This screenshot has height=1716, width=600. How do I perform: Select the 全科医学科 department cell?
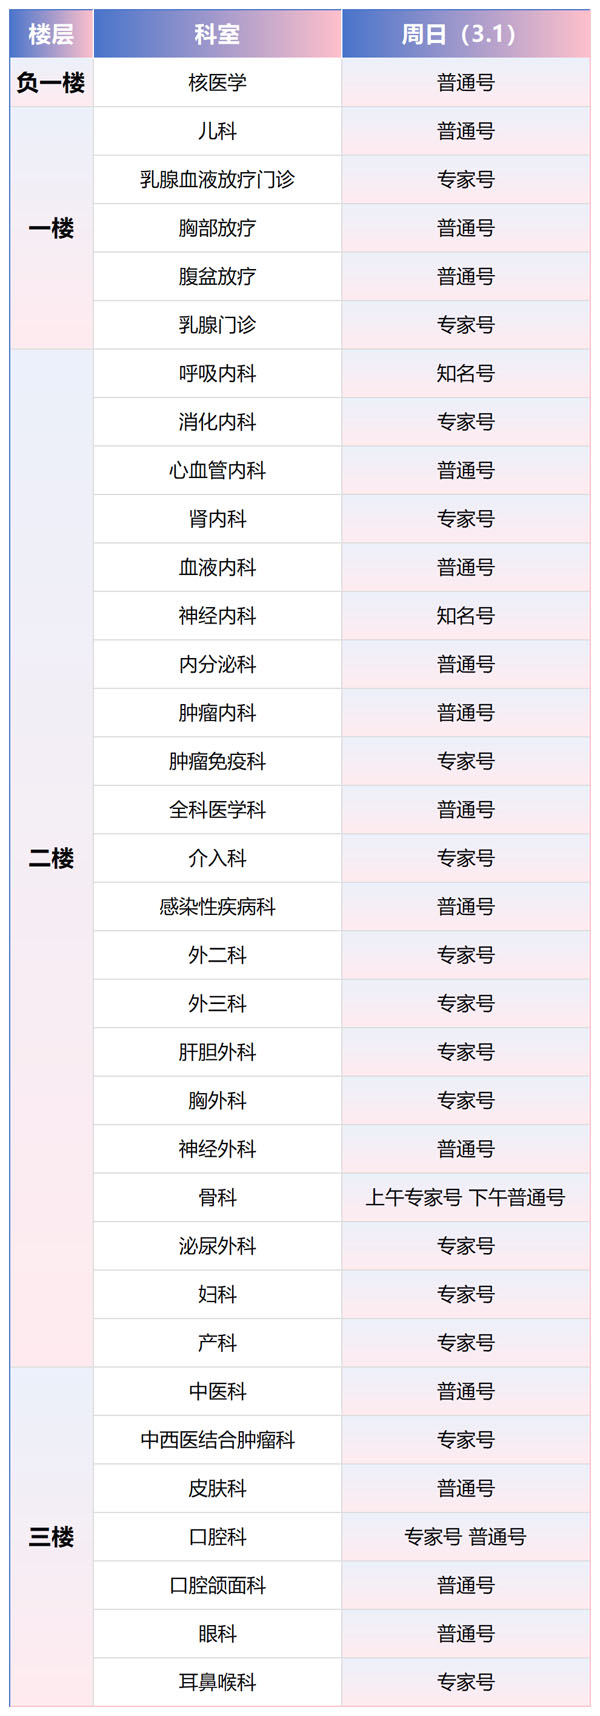point(217,810)
